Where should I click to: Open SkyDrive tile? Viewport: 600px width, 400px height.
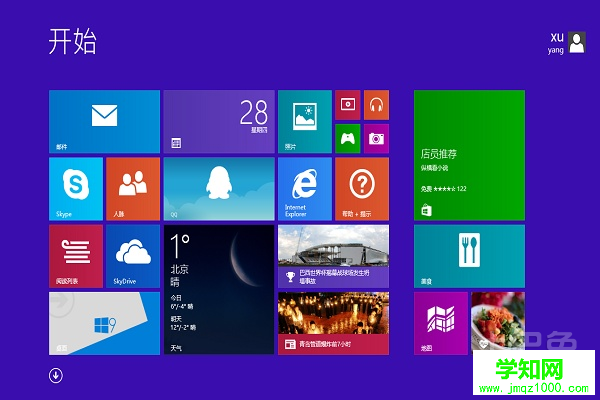[x=133, y=256]
